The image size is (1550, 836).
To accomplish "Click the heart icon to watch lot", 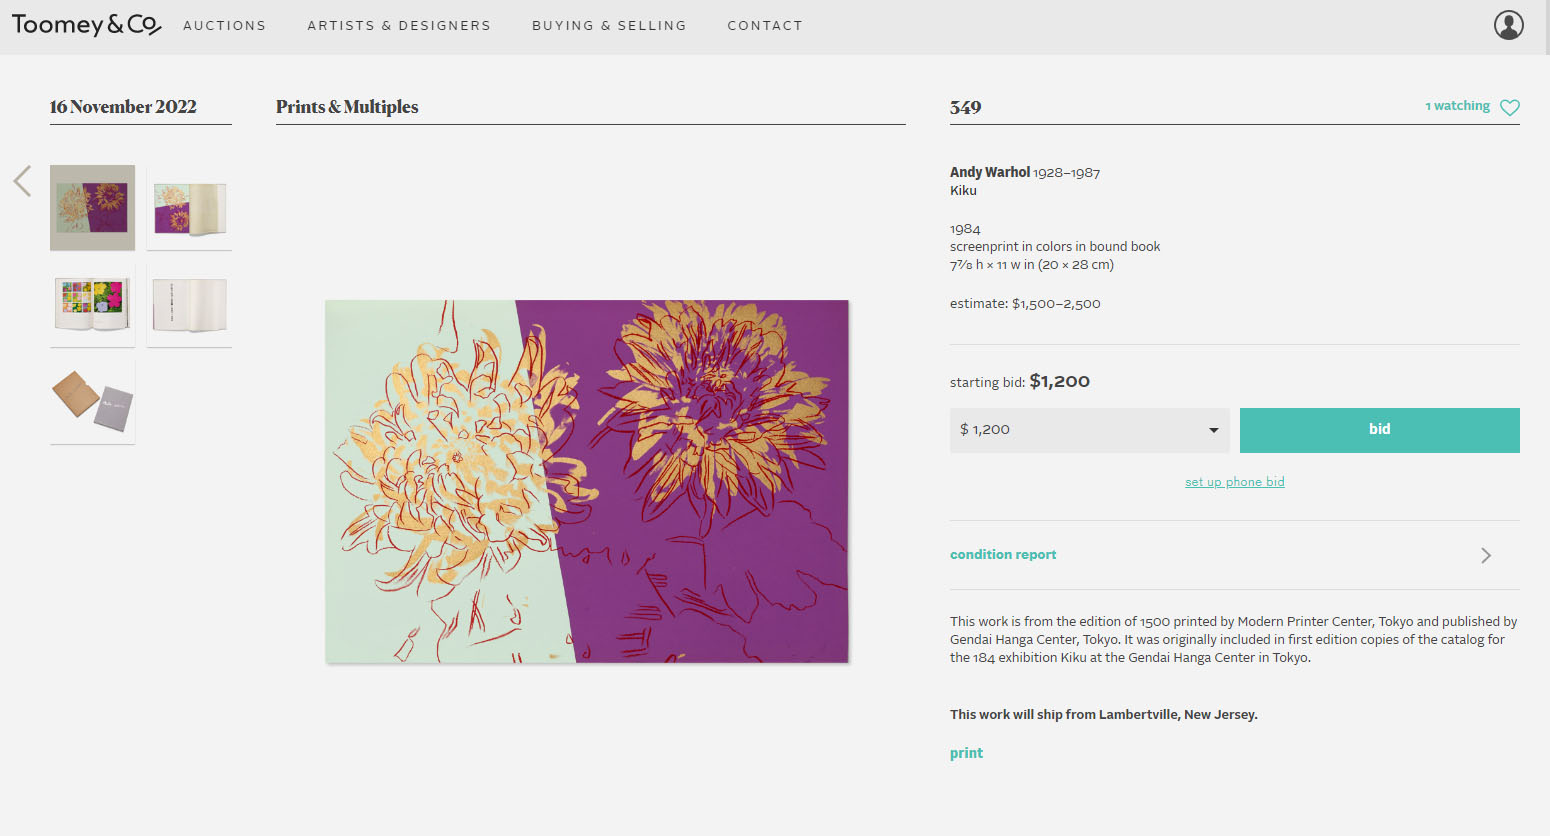I will (x=1510, y=107).
